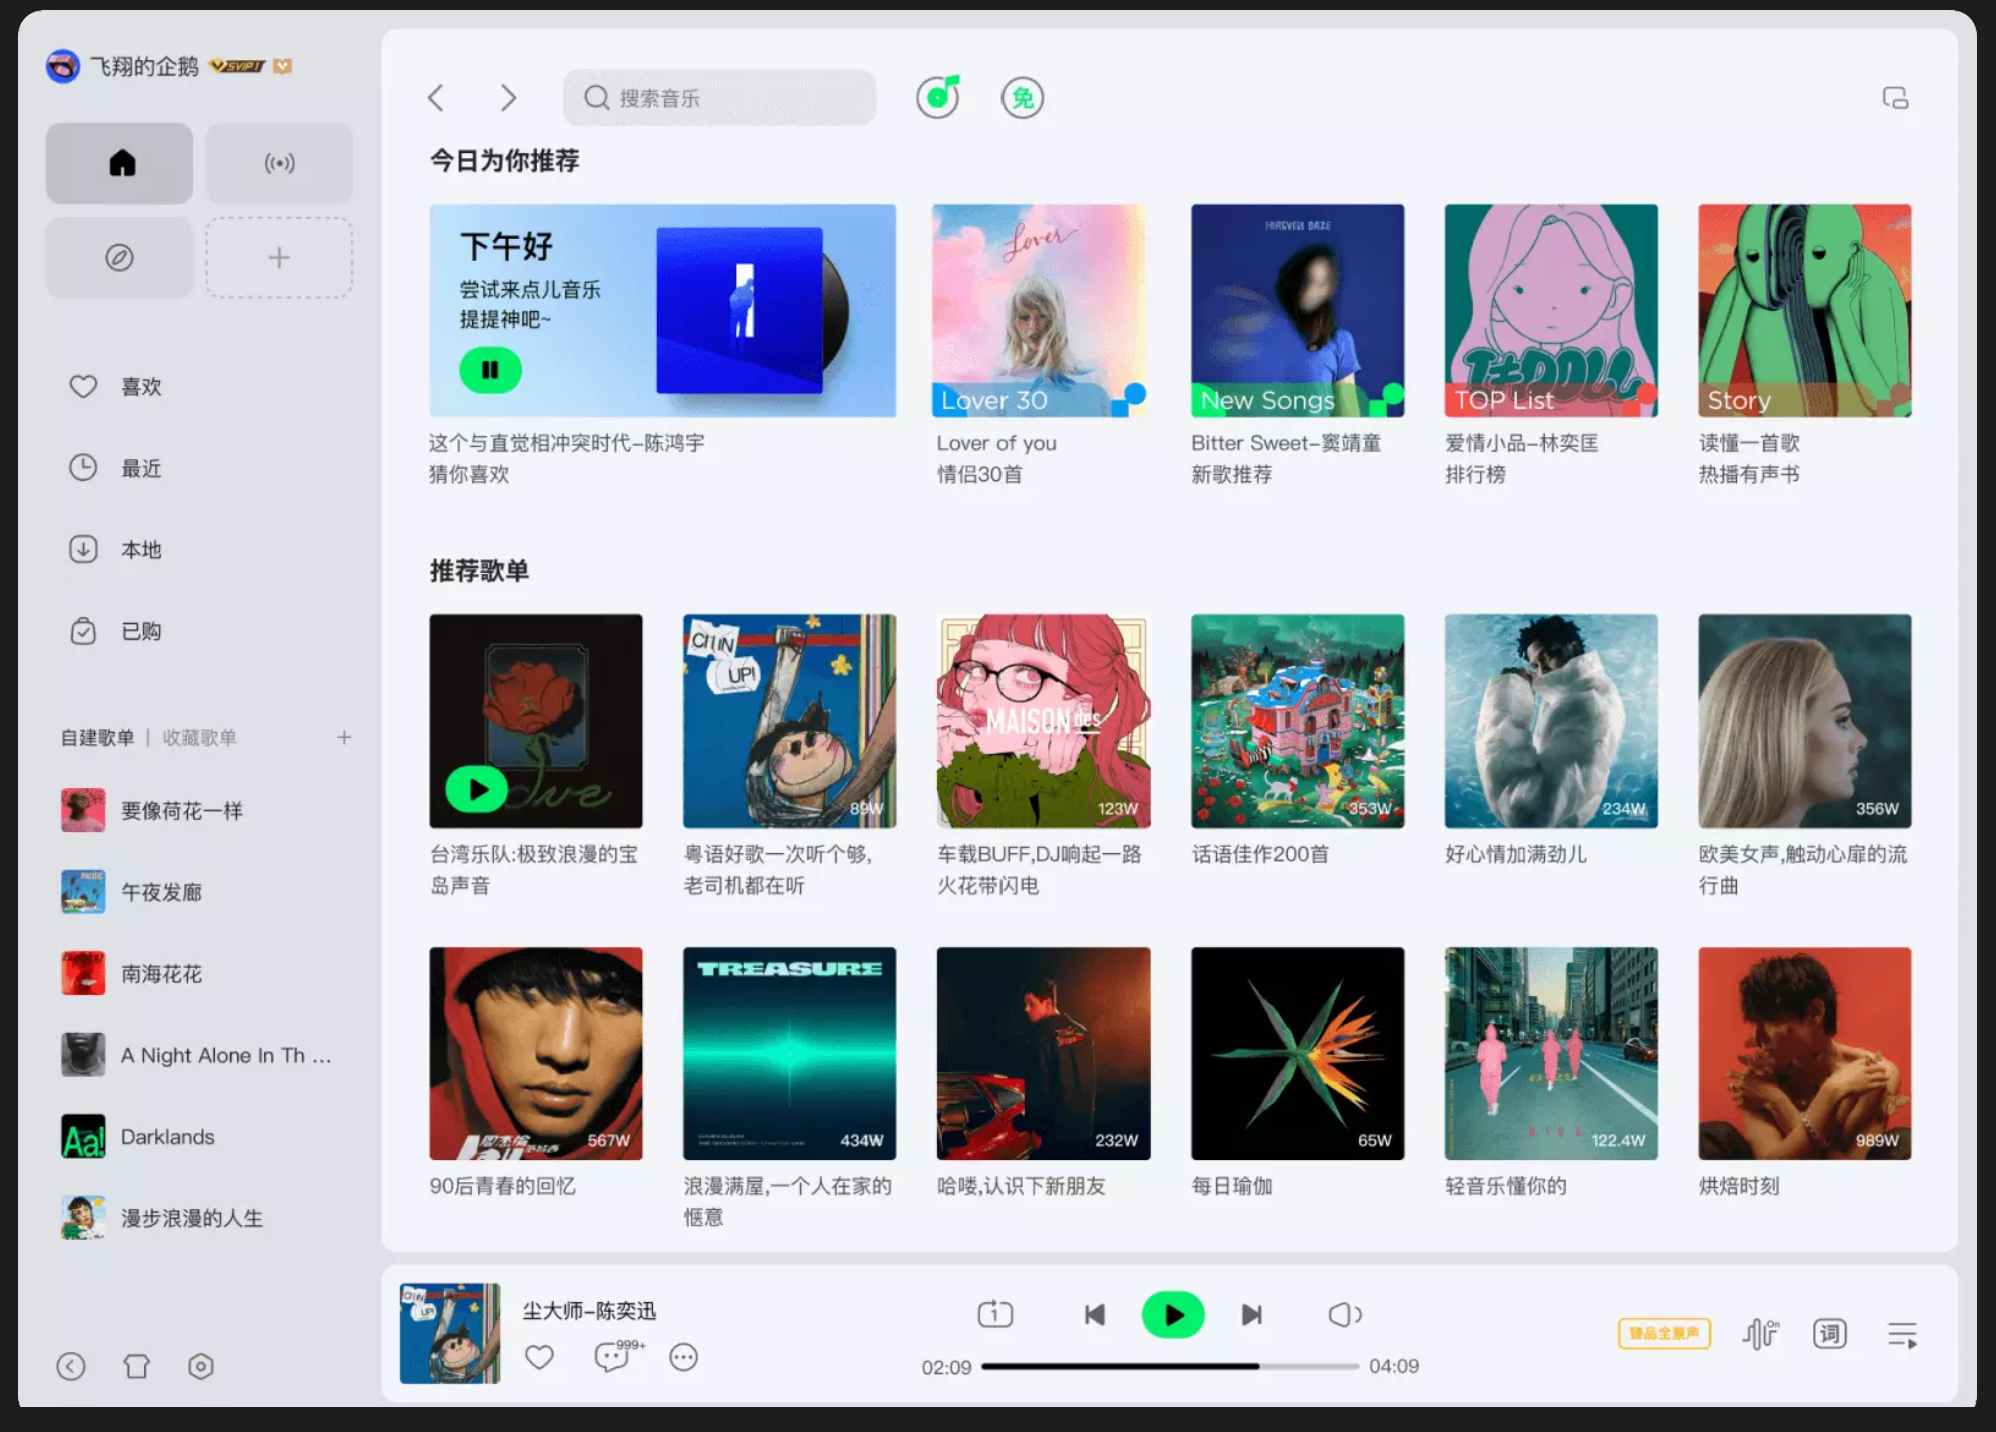Select the 自建歌单 tab
1996x1432 pixels.
(97, 738)
